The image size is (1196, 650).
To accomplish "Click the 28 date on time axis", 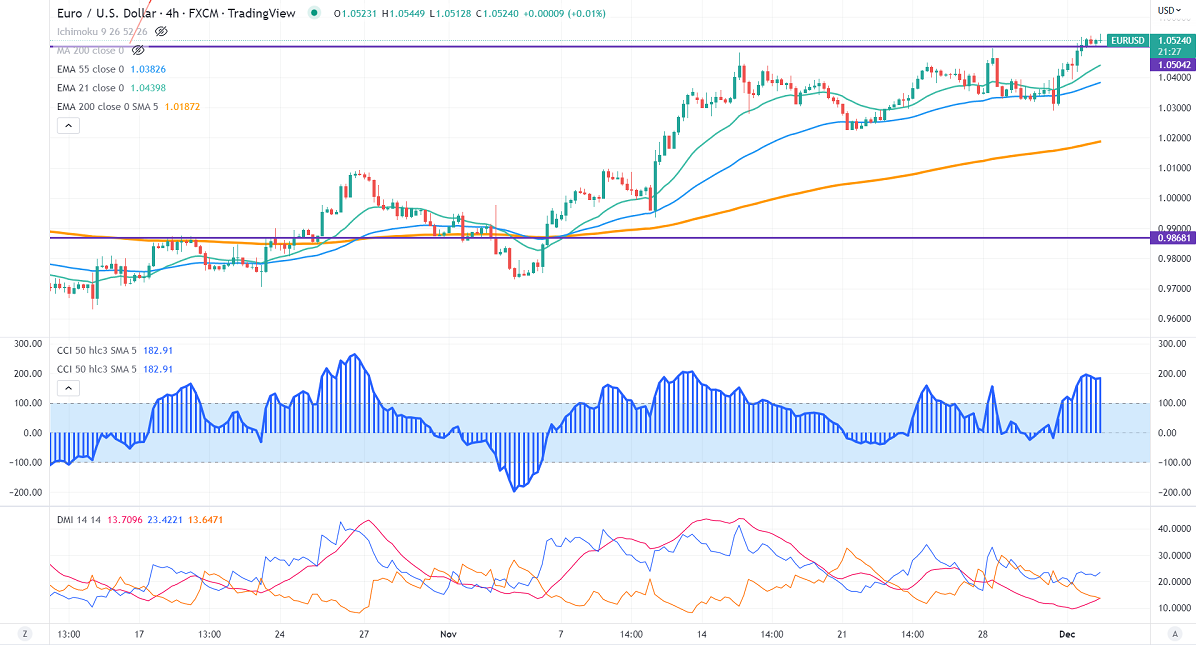I will (x=983, y=635).
